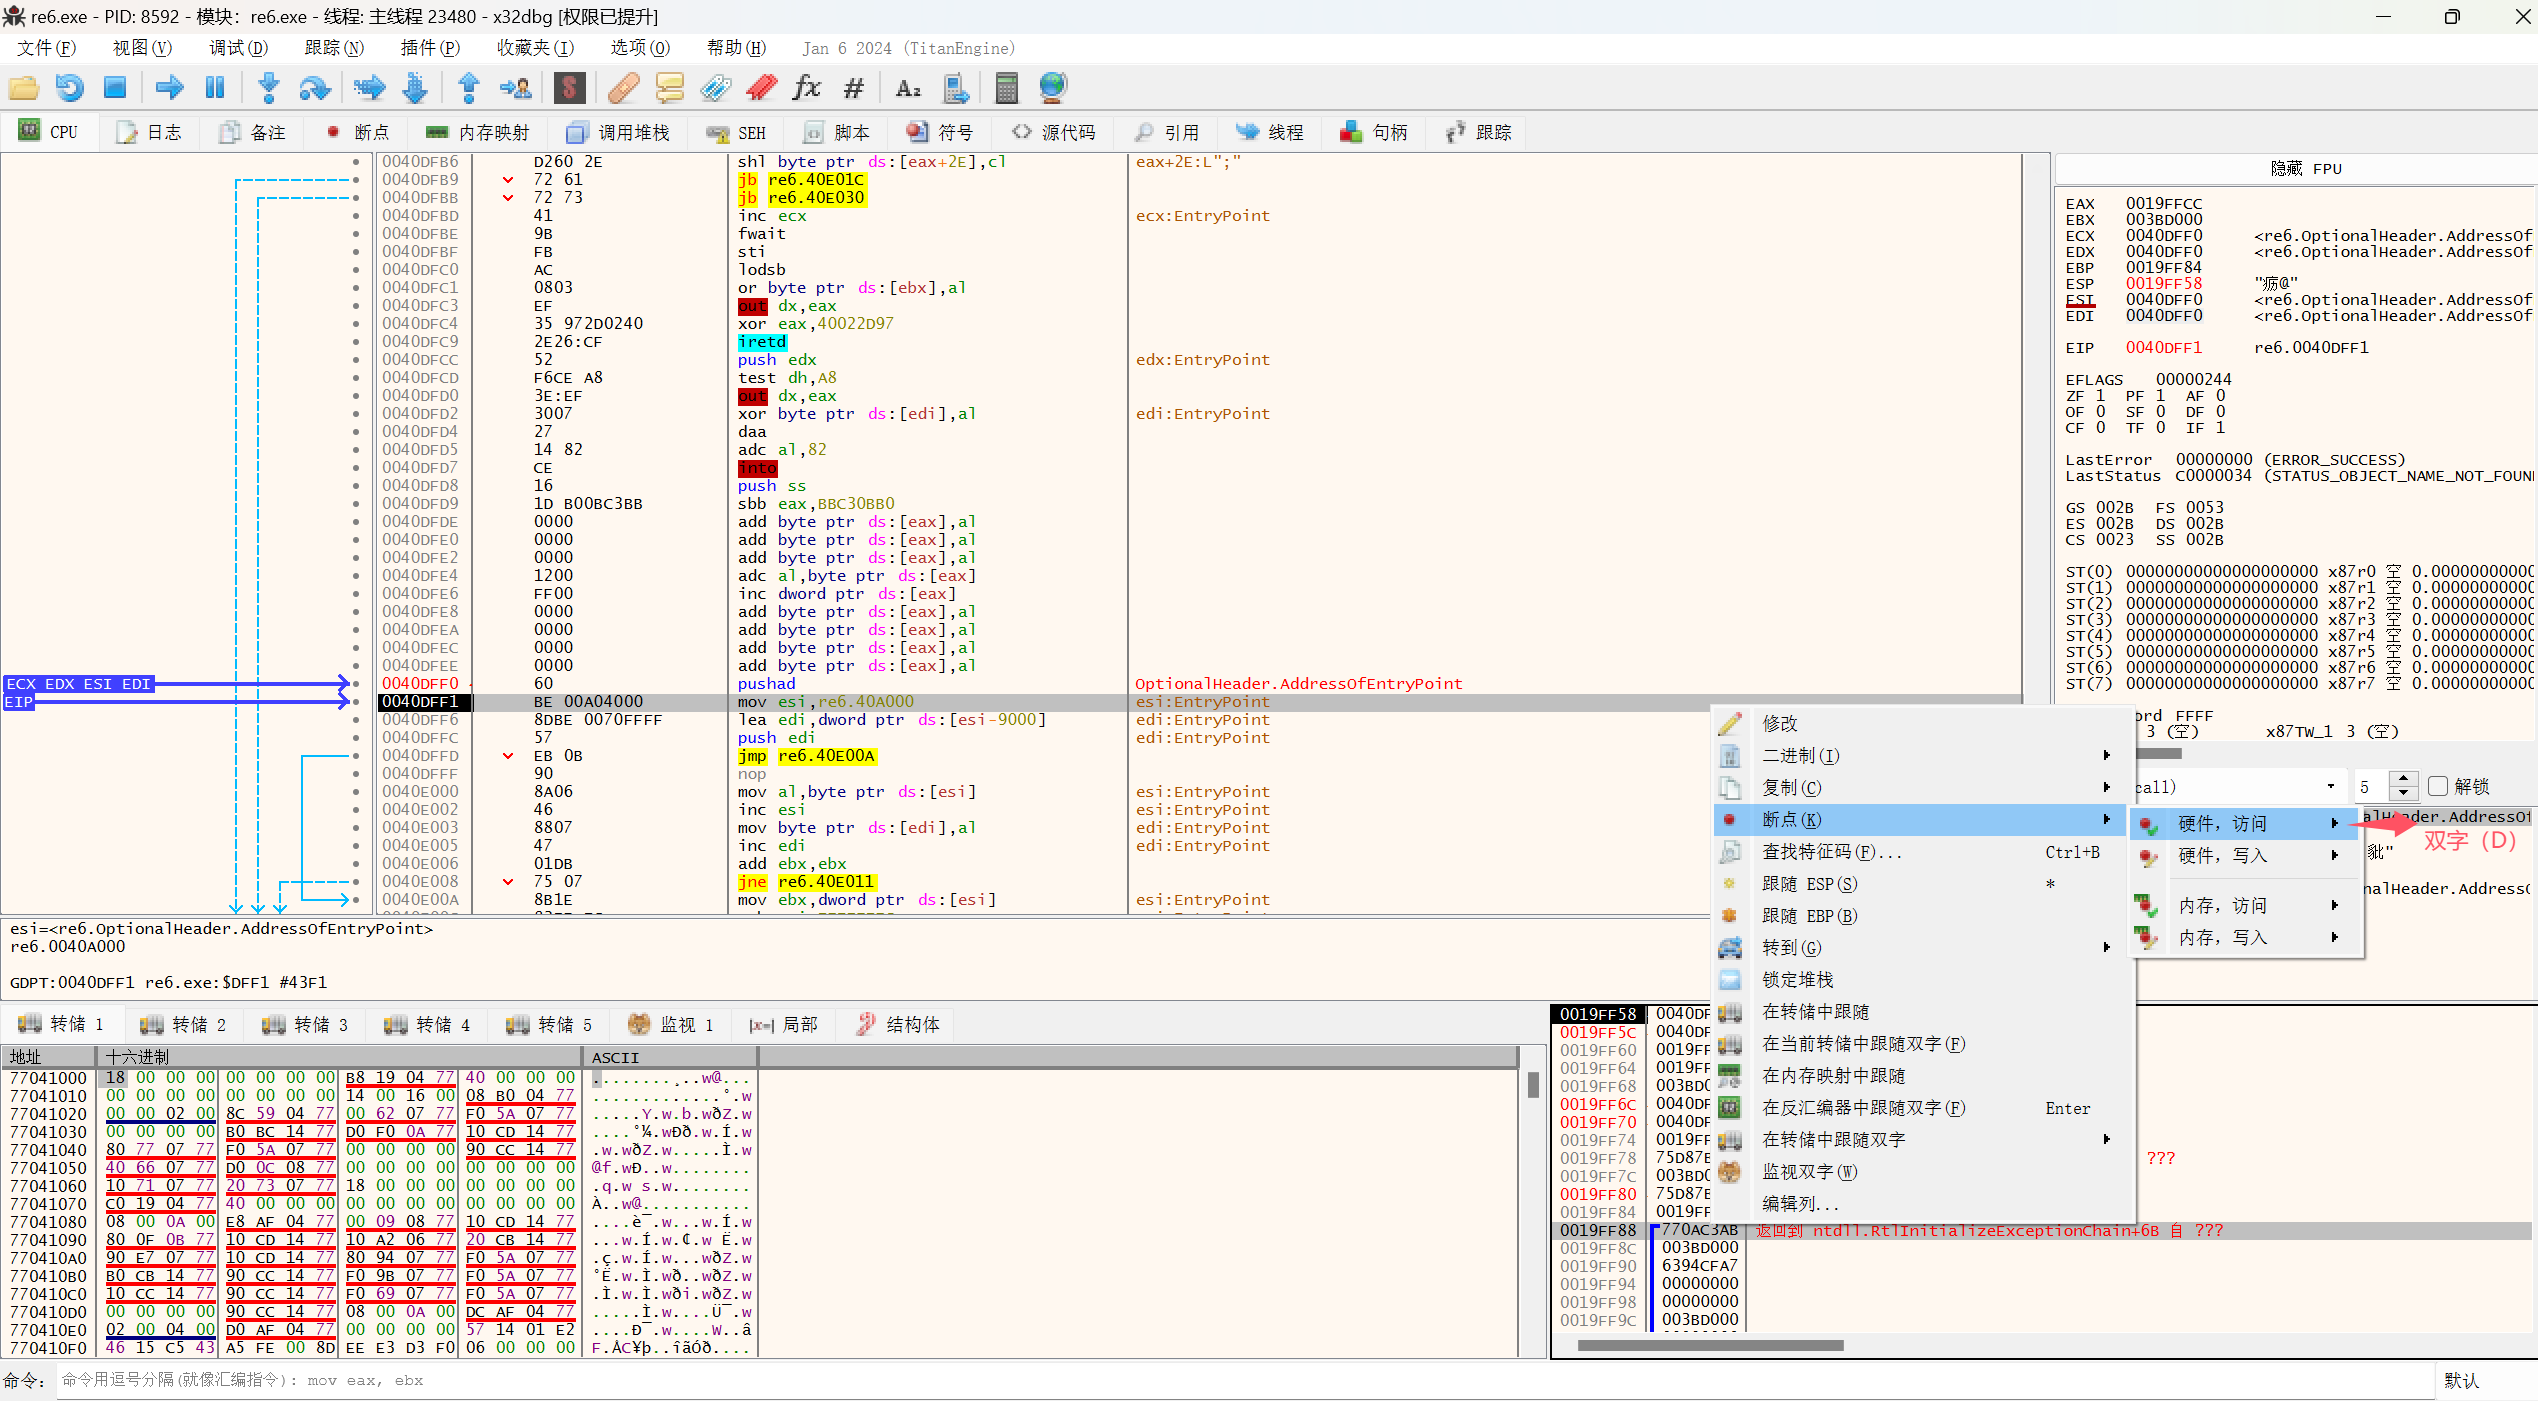Image resolution: width=2538 pixels, height=1401 pixels.
Task: Click the Step Into toolbar icon
Action: click(x=268, y=88)
